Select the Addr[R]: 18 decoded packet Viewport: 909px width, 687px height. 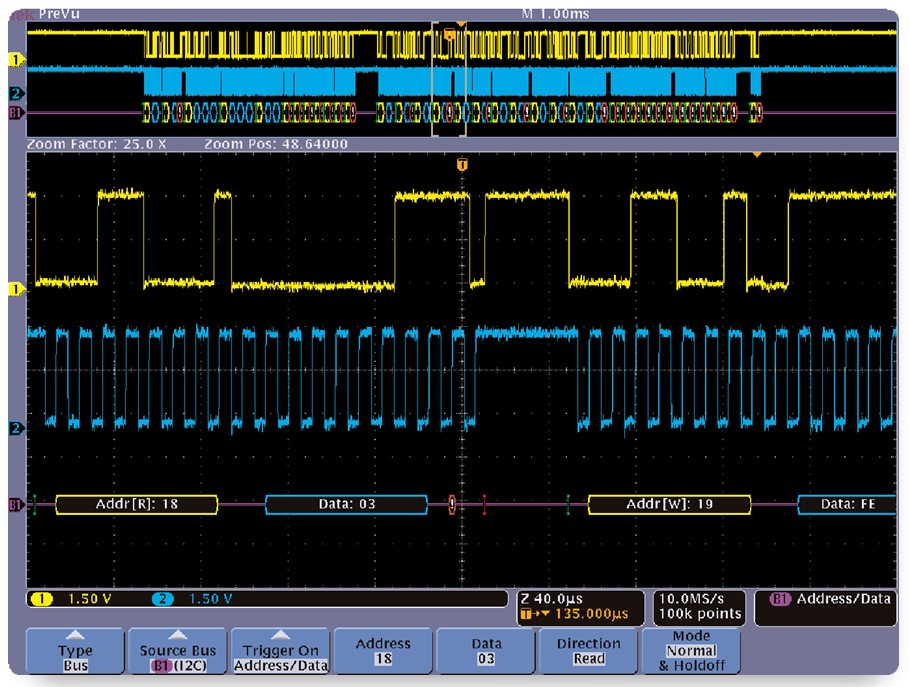coord(136,504)
